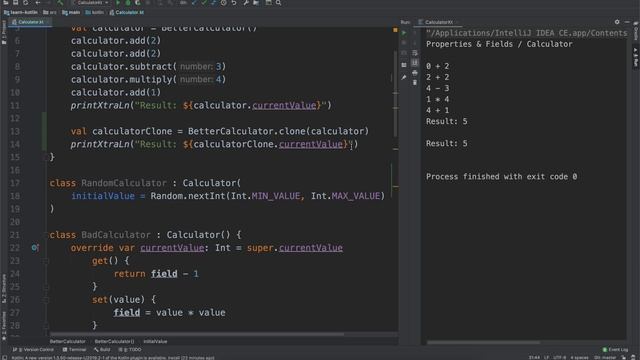This screenshot has width=640, height=360.
Task: Toggle scroll to end in the Run console
Action: (x=415, y=63)
